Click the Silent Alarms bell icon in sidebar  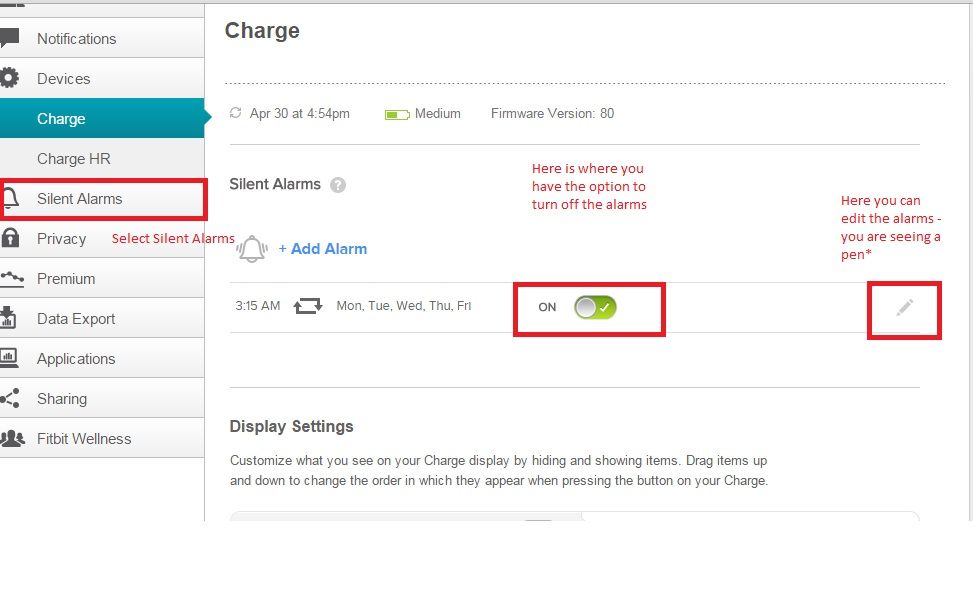(9, 198)
